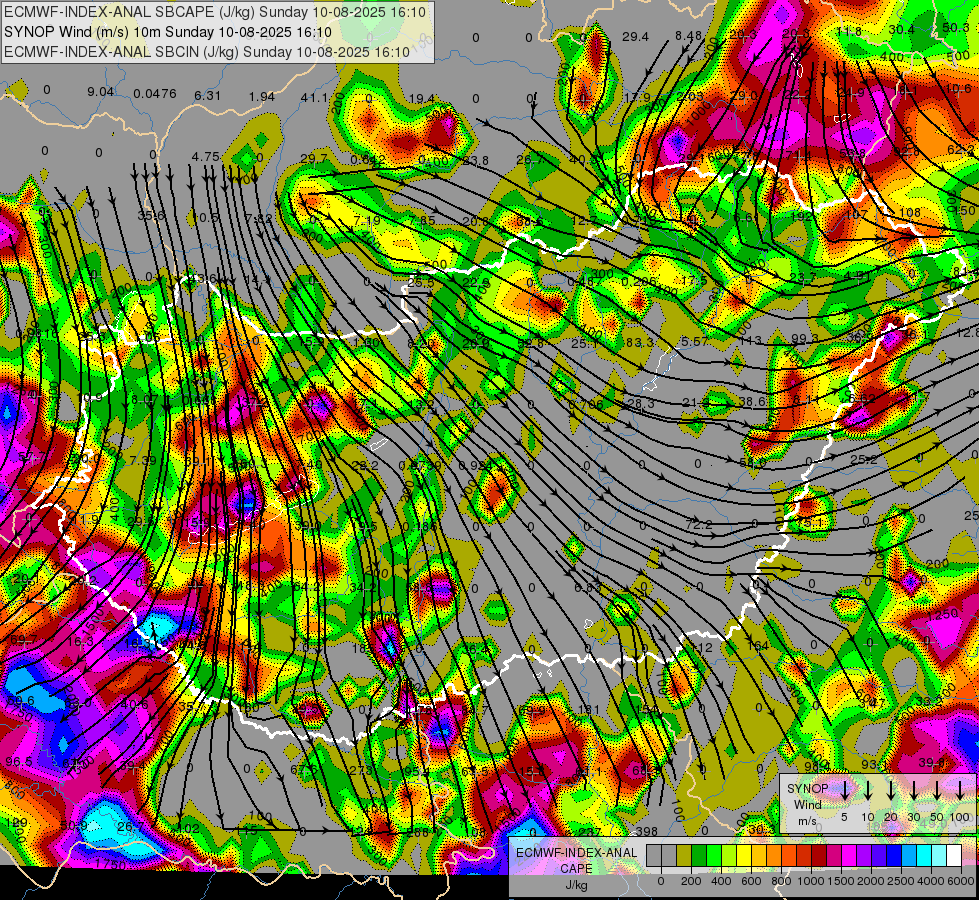
Task: Click the '1000' tick label on the CAPE scale
Action: [811, 881]
